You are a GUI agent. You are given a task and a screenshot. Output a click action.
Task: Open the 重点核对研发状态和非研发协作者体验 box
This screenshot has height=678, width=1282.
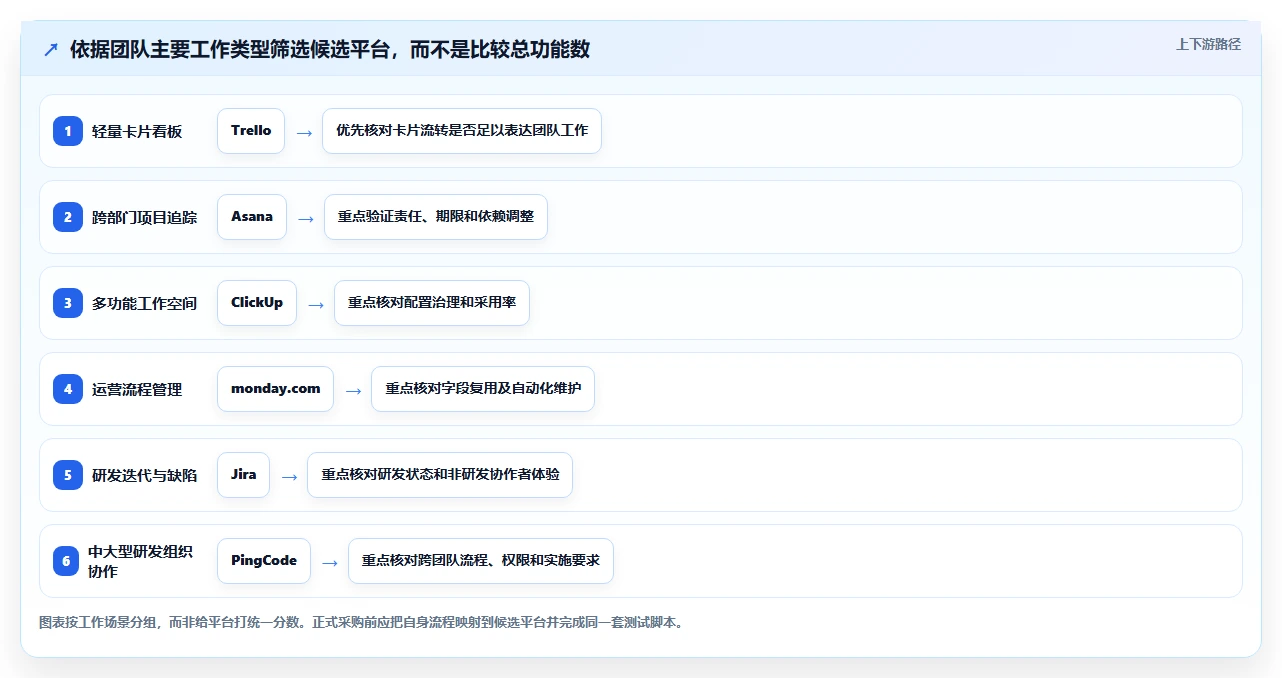point(440,475)
